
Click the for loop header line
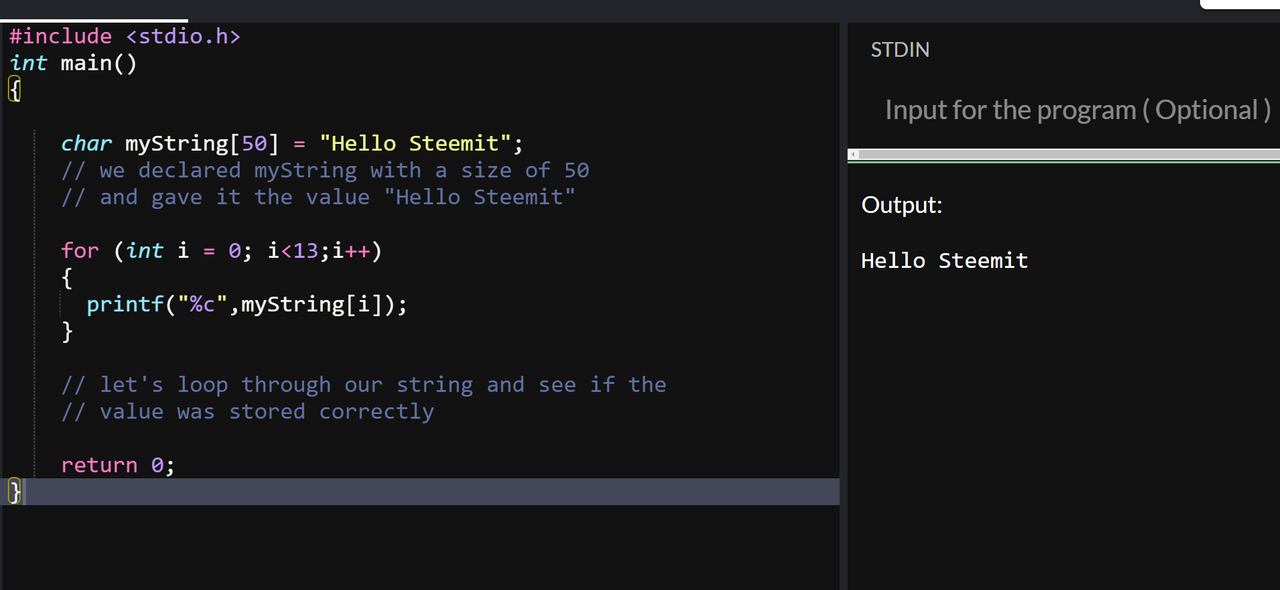221,251
